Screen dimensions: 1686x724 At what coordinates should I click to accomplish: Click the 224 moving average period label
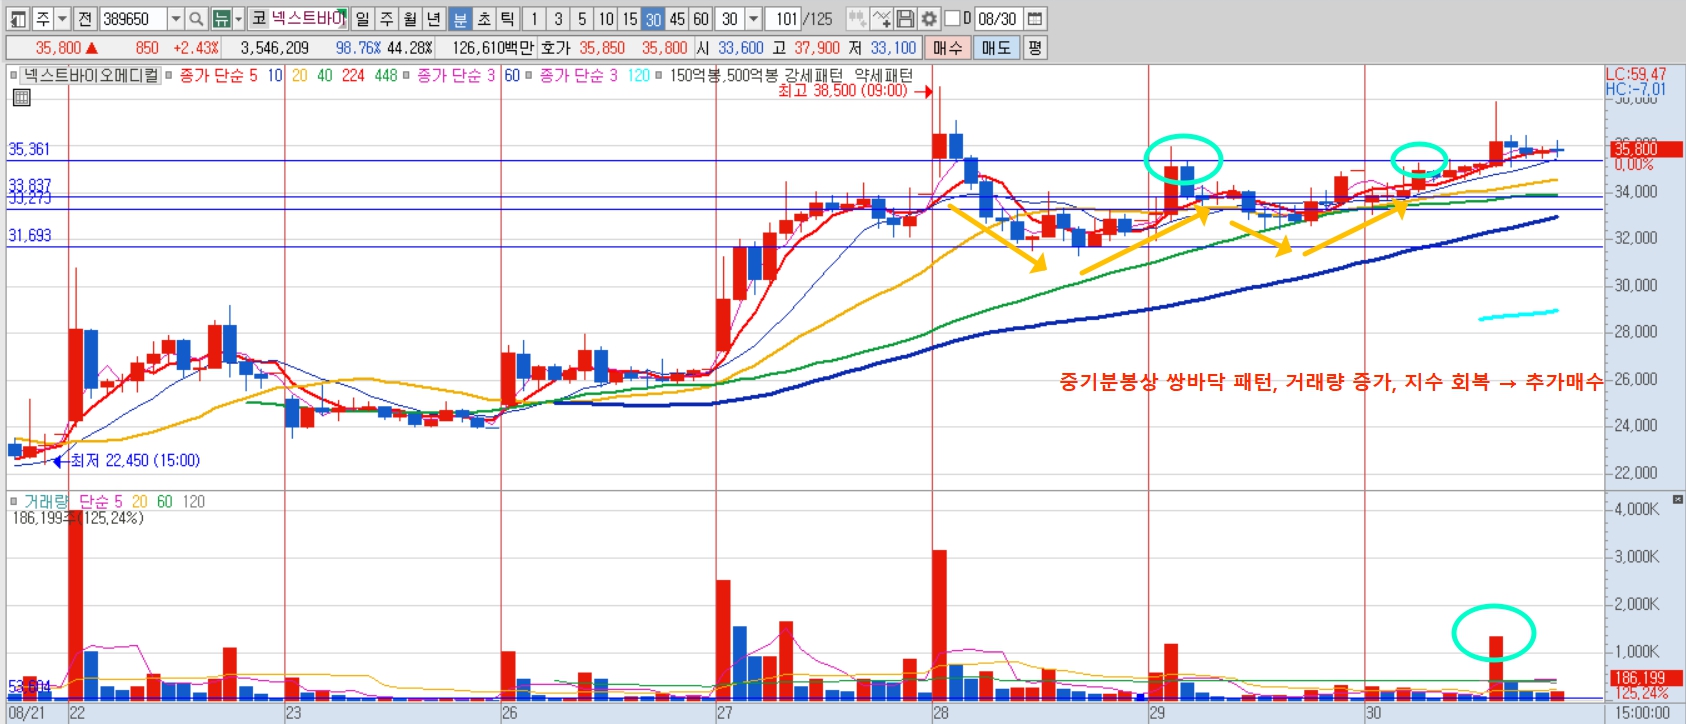click(x=353, y=75)
